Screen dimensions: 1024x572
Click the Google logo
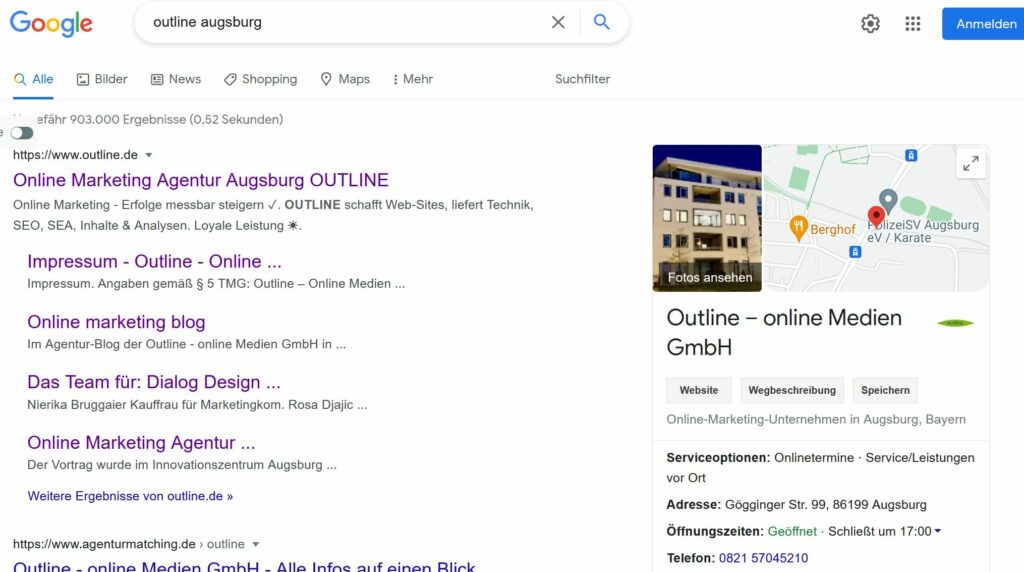(51, 24)
